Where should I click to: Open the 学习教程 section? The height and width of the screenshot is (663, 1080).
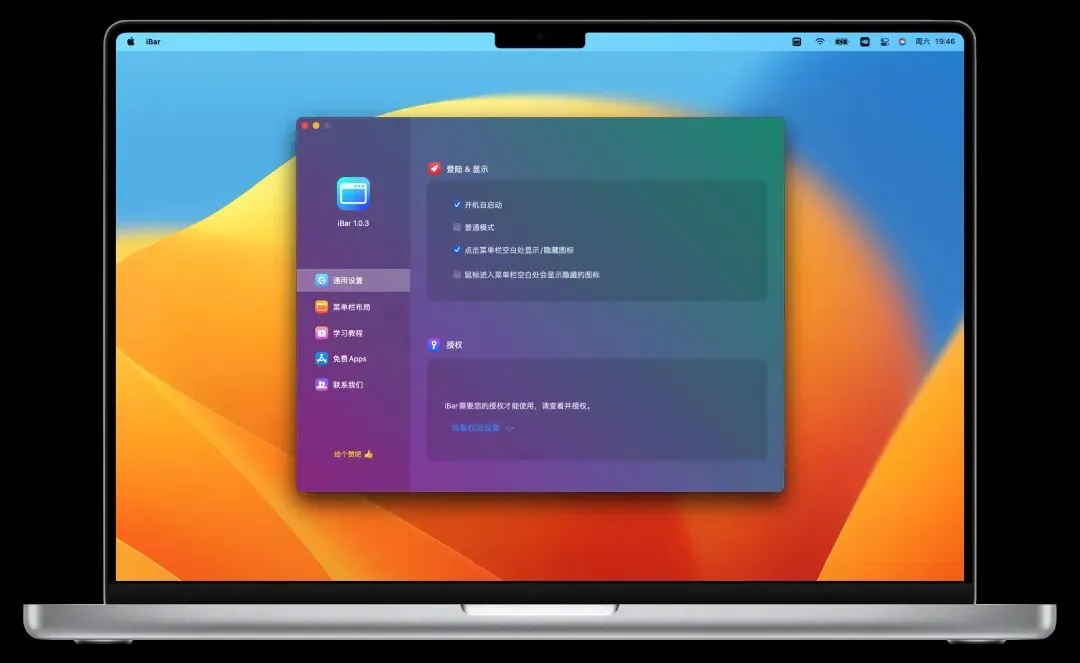click(353, 333)
